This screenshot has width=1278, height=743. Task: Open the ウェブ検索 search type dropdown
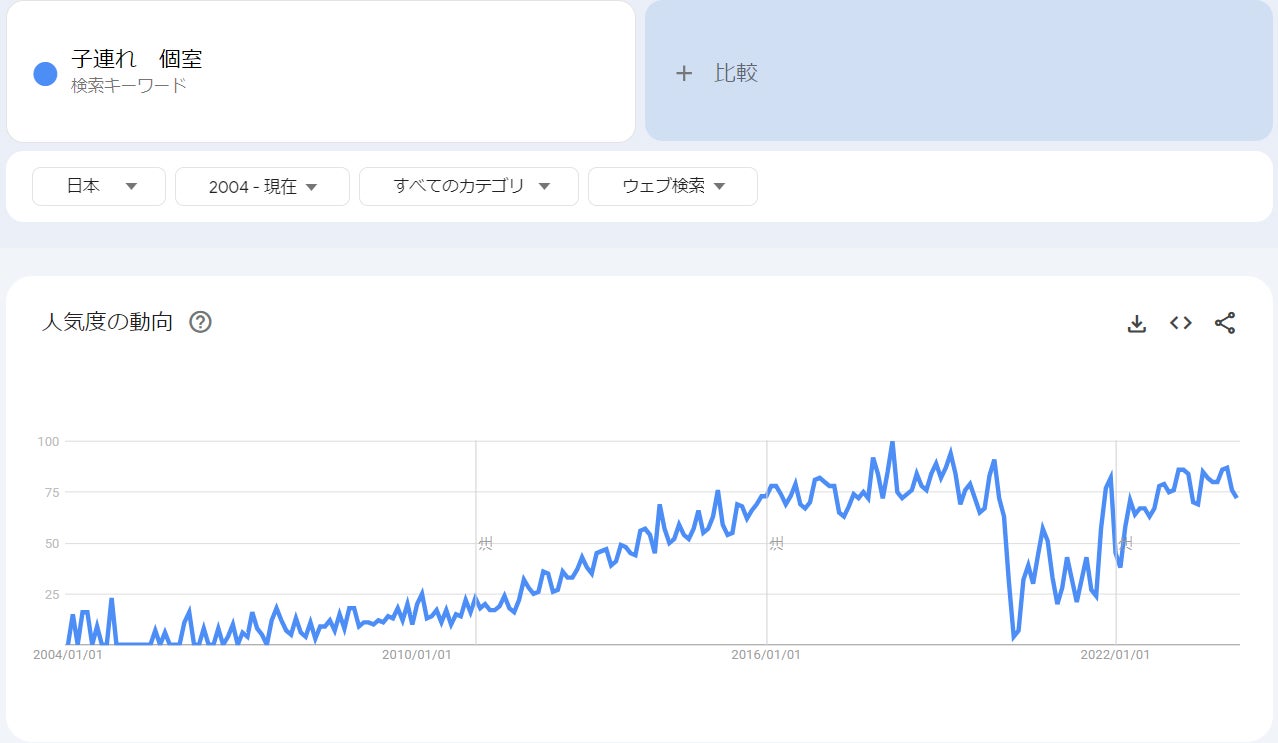click(673, 186)
